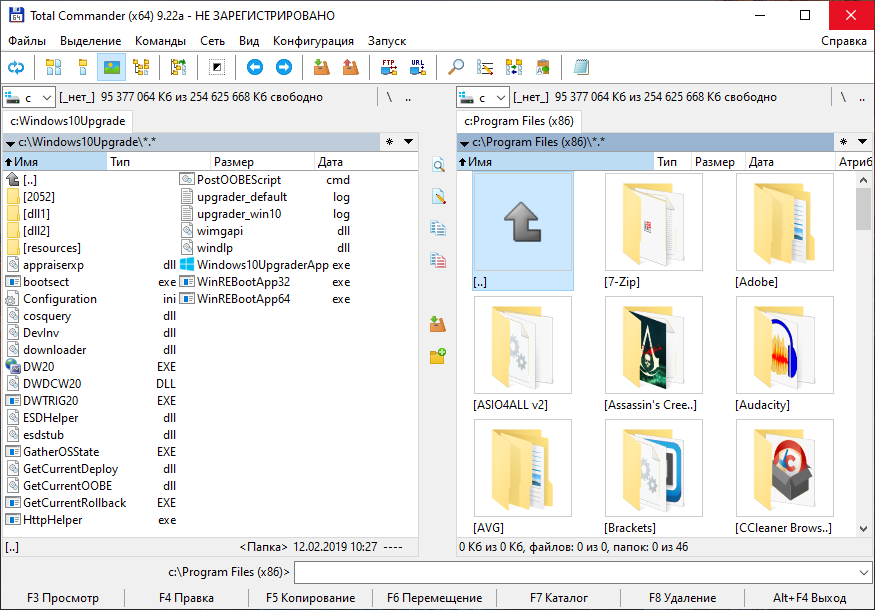Click the pack files icon in the toolbar
Screen dimensions: 875x610
(321, 68)
